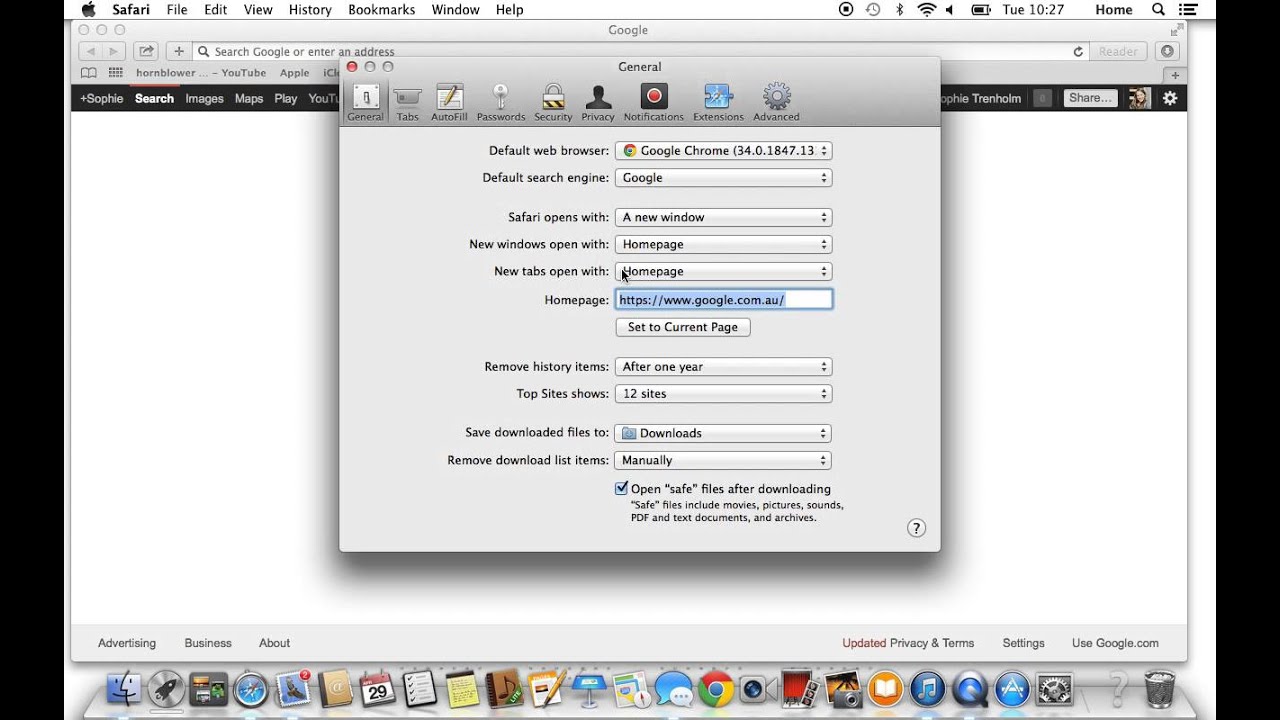The image size is (1280, 720).
Task: Open Remove history items dropdown
Action: click(x=723, y=367)
